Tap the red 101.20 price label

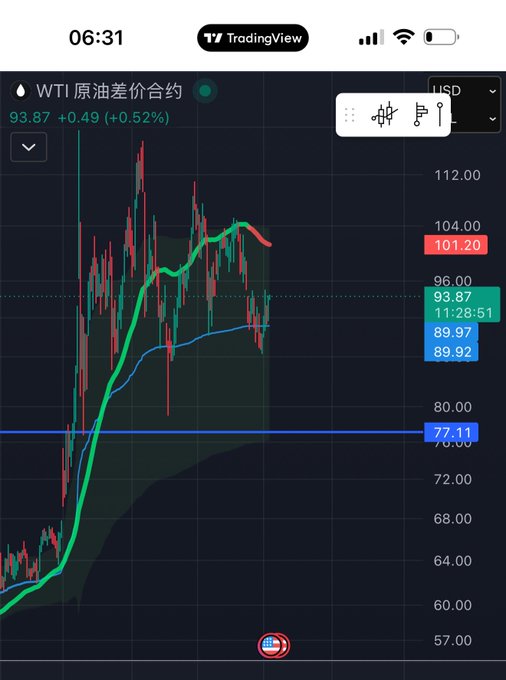pyautogui.click(x=456, y=245)
